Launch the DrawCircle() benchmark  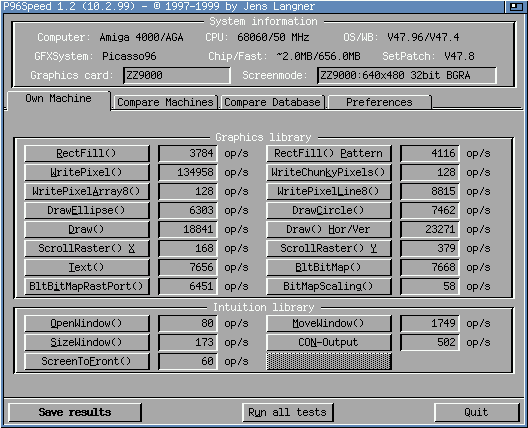click(x=329, y=210)
